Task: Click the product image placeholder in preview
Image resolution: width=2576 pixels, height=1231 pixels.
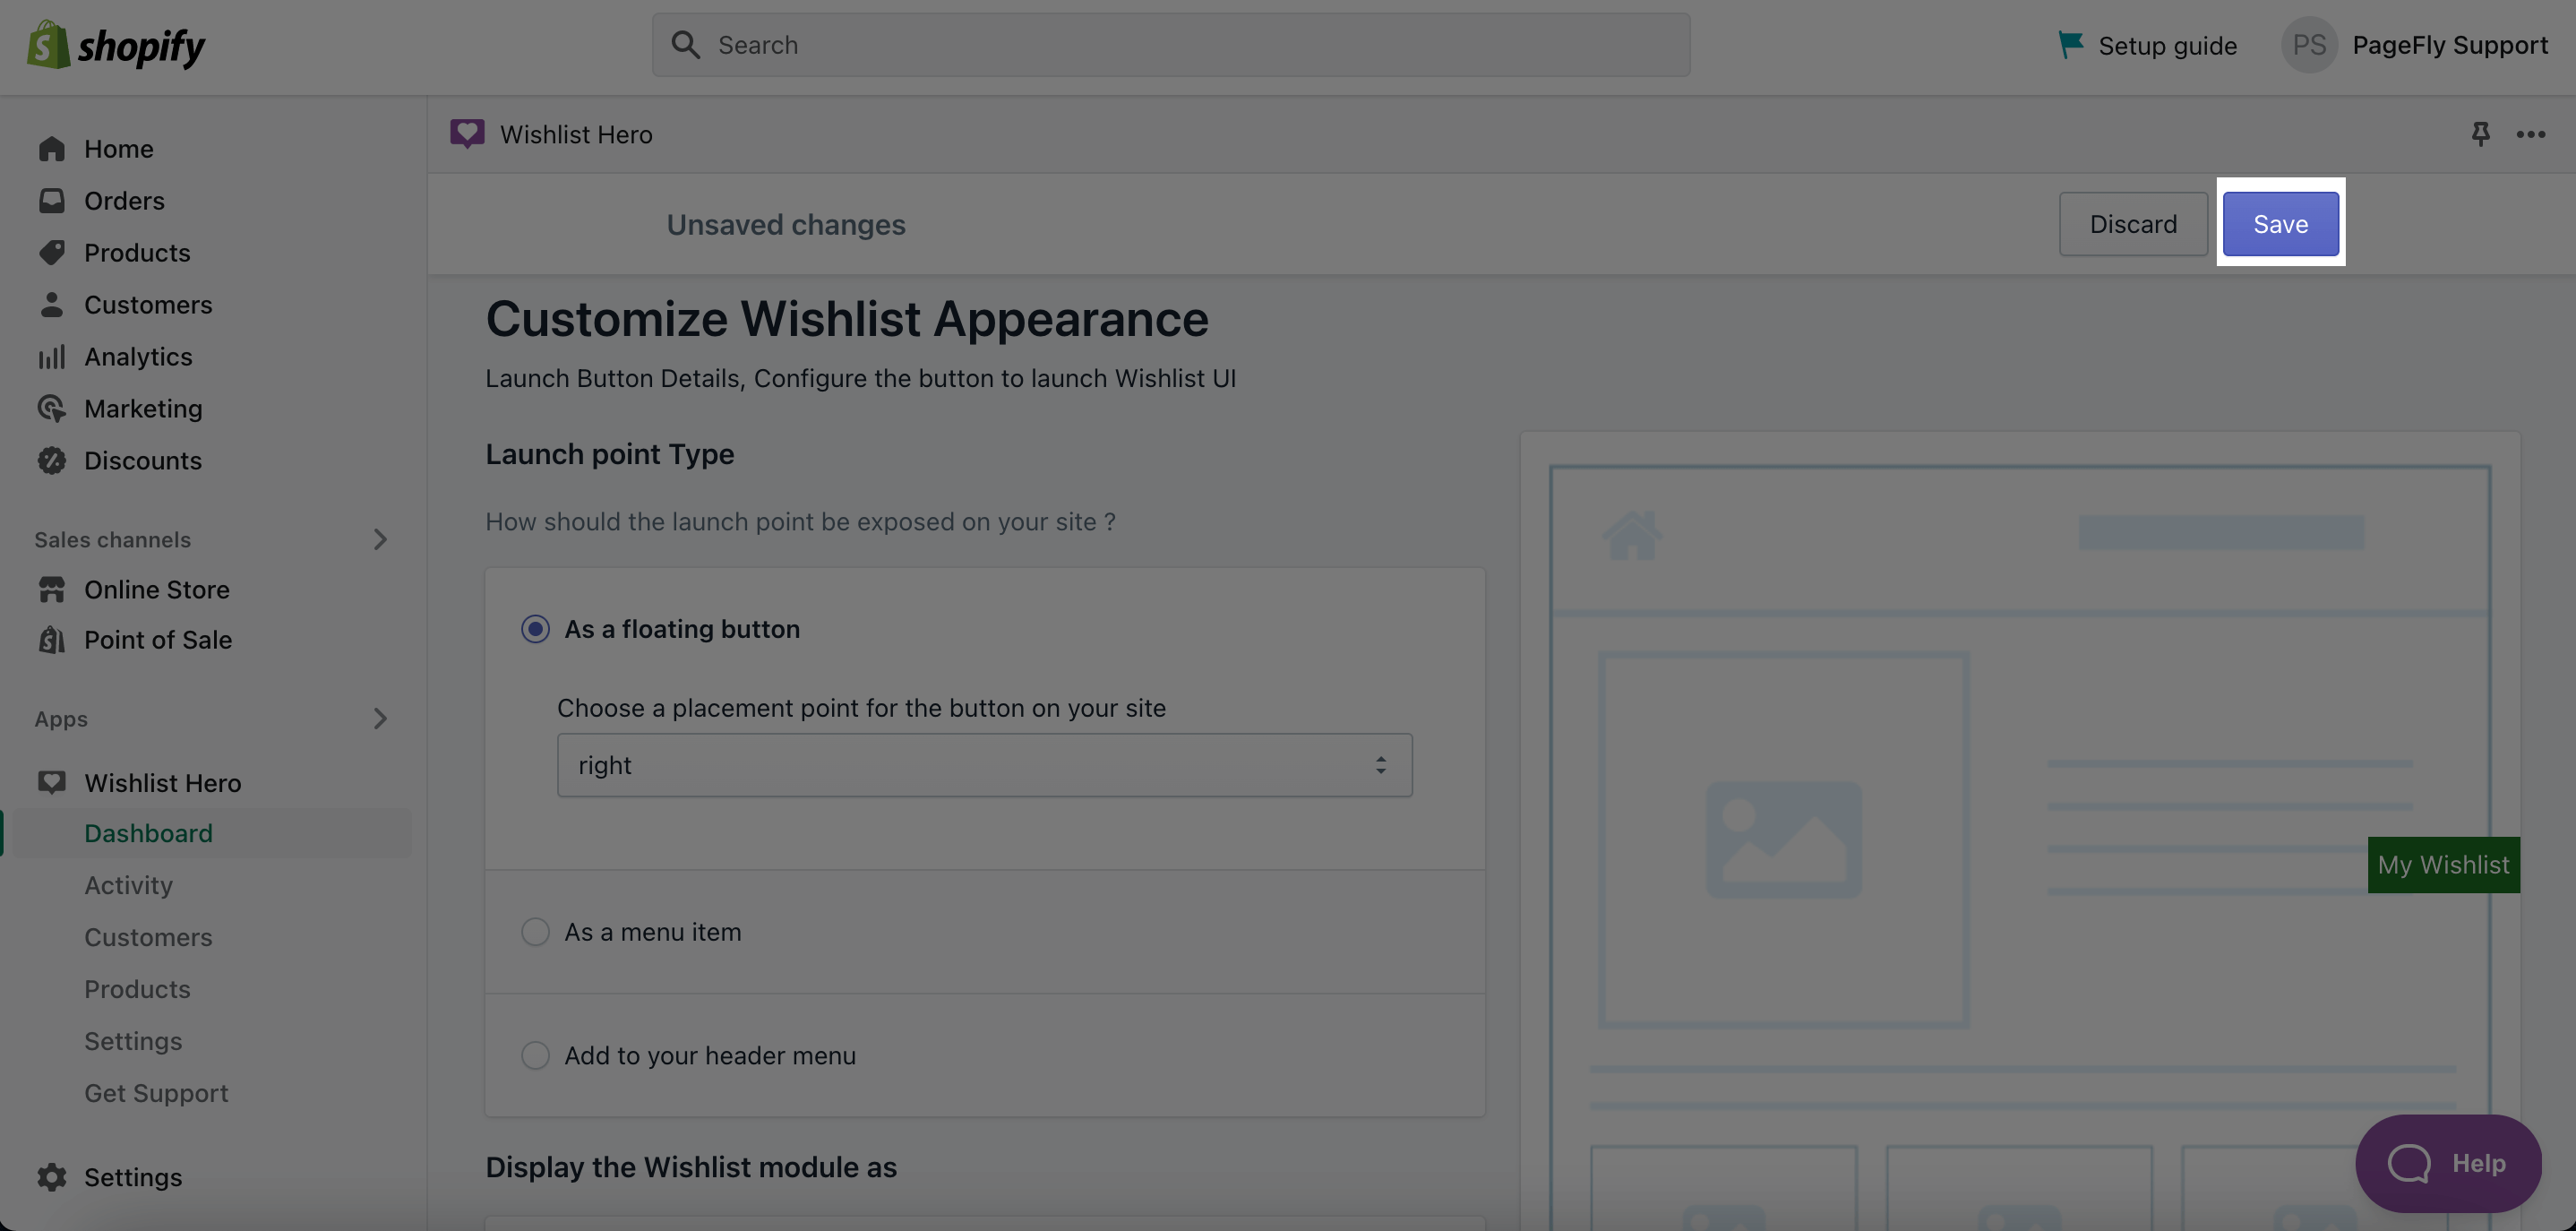Action: (1783, 840)
